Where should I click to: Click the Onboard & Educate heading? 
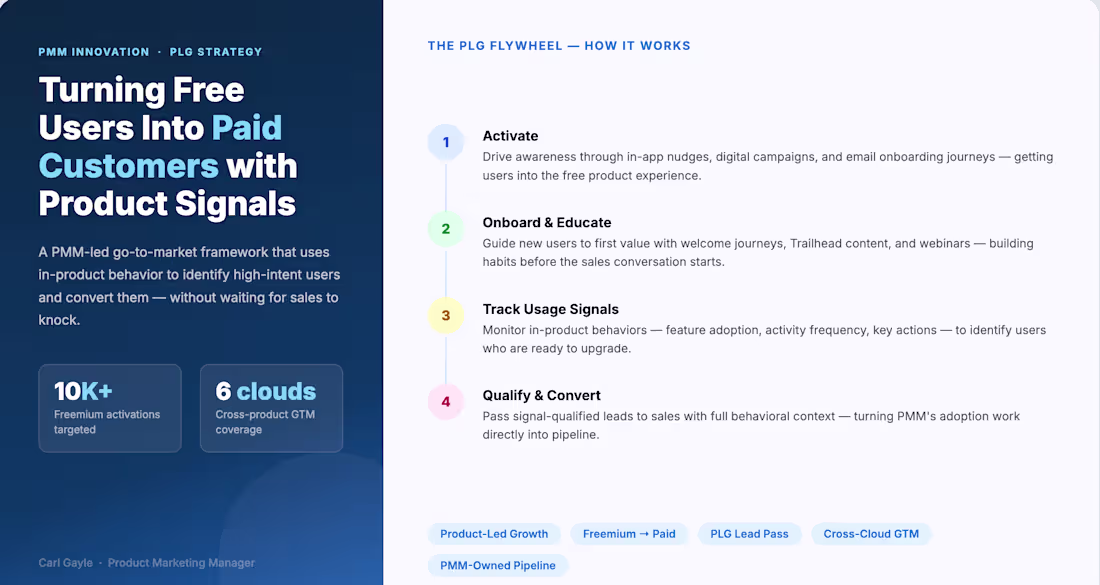point(546,222)
